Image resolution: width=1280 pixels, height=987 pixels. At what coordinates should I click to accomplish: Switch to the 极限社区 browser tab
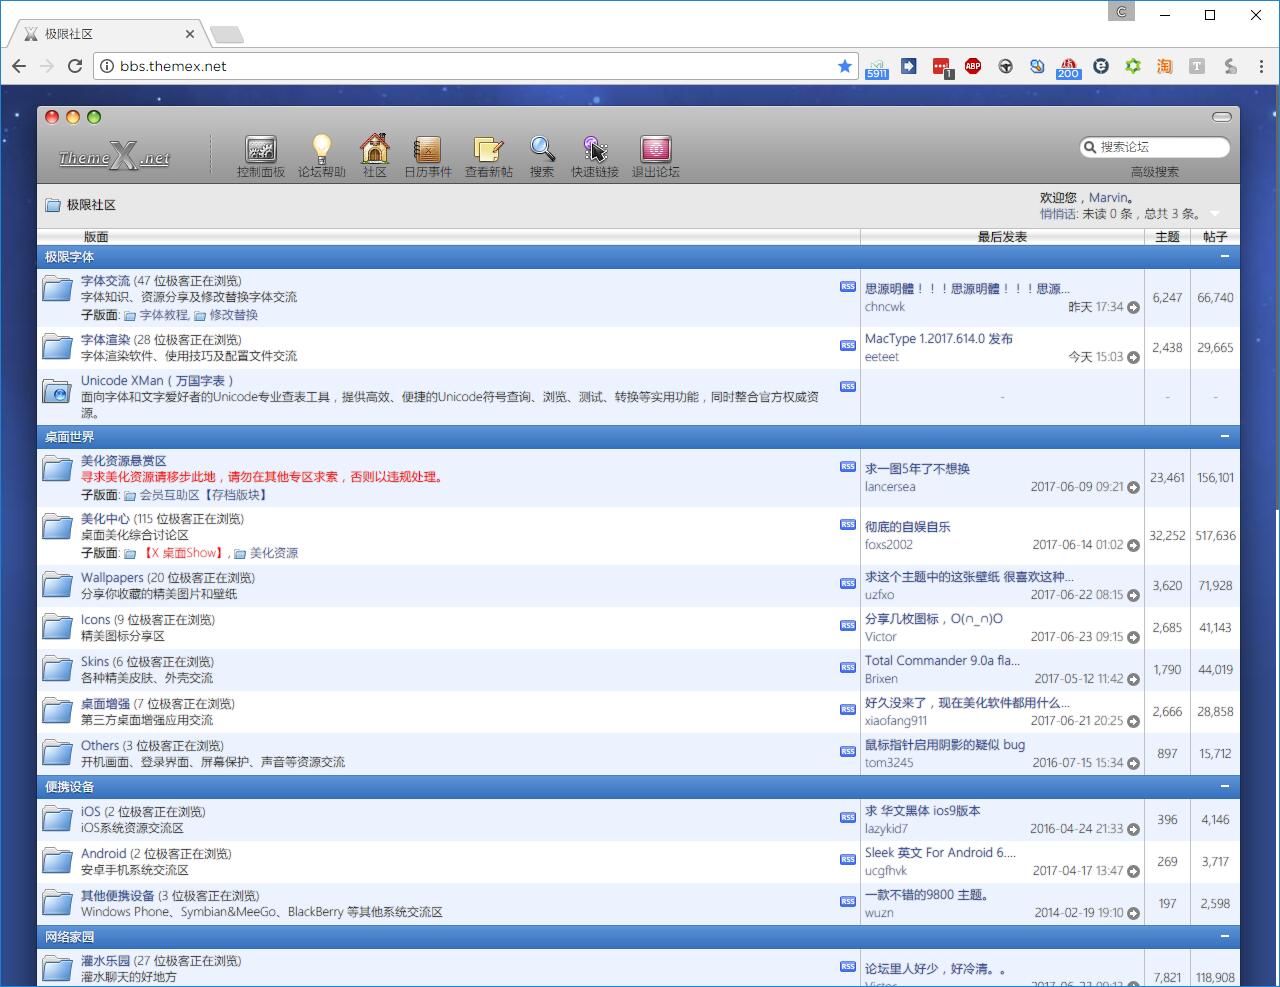(x=110, y=34)
